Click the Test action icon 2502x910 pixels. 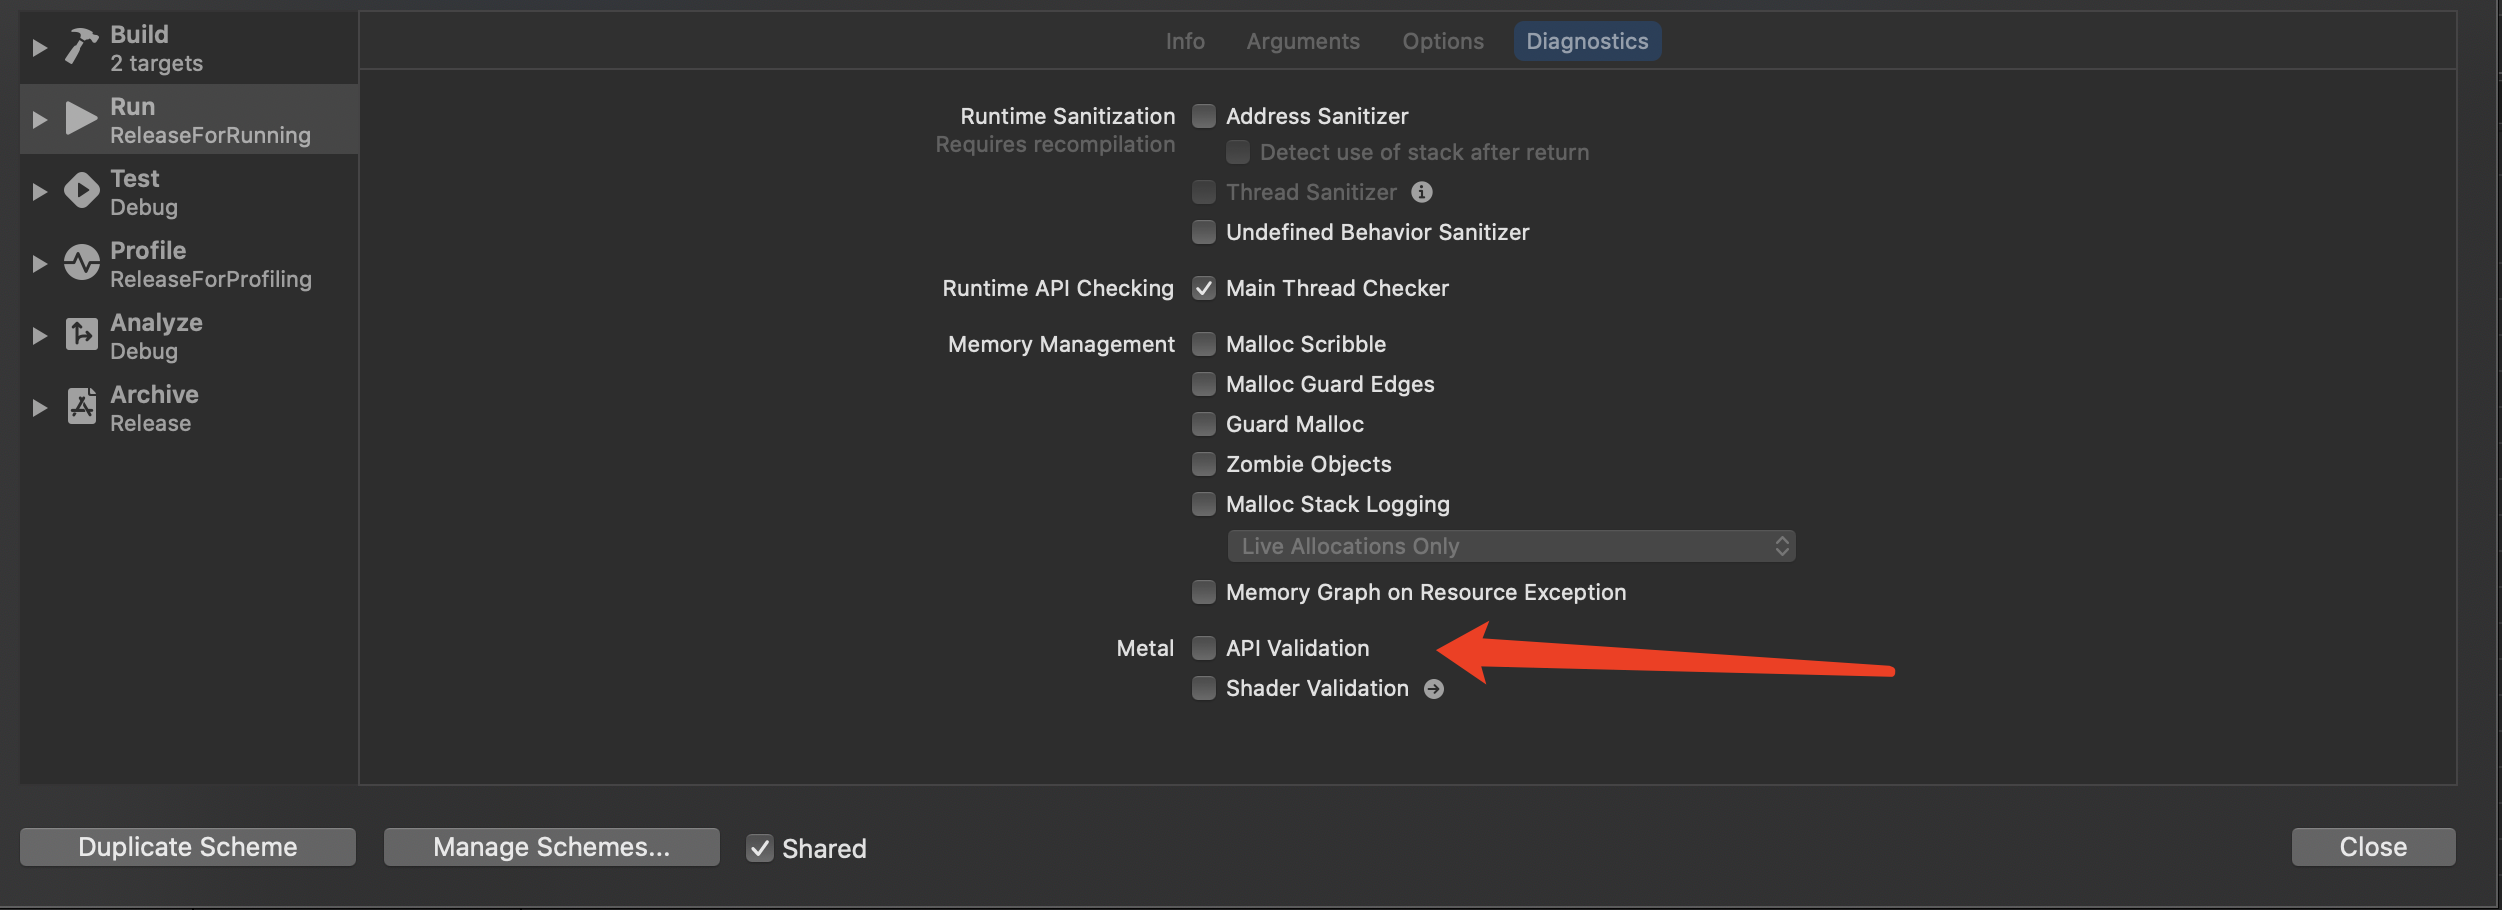tap(81, 191)
